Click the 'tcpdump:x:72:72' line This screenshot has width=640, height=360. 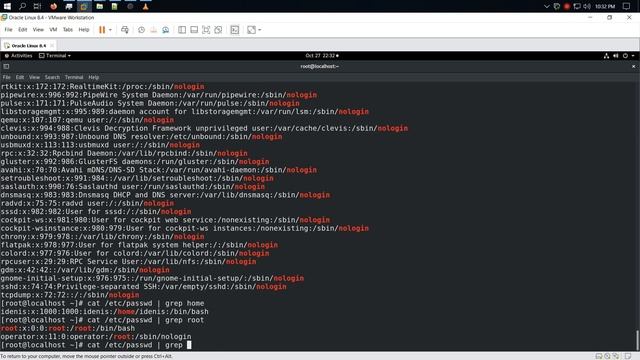[x=70, y=295]
